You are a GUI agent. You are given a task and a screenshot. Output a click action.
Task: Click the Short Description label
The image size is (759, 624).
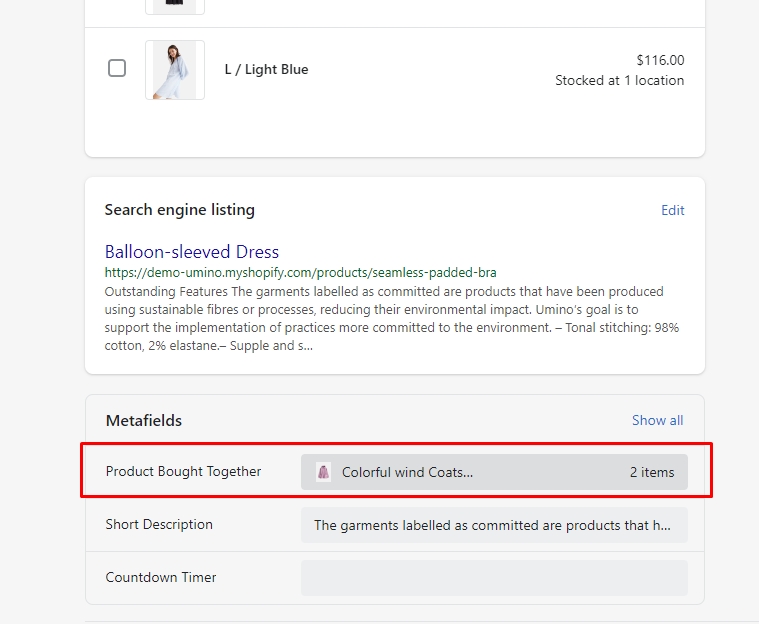tap(159, 524)
